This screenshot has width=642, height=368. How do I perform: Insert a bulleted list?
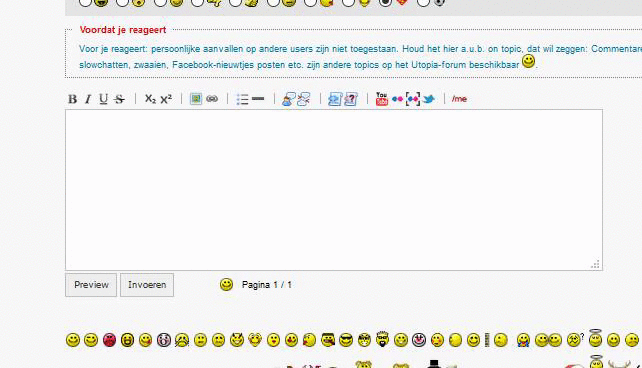point(242,99)
